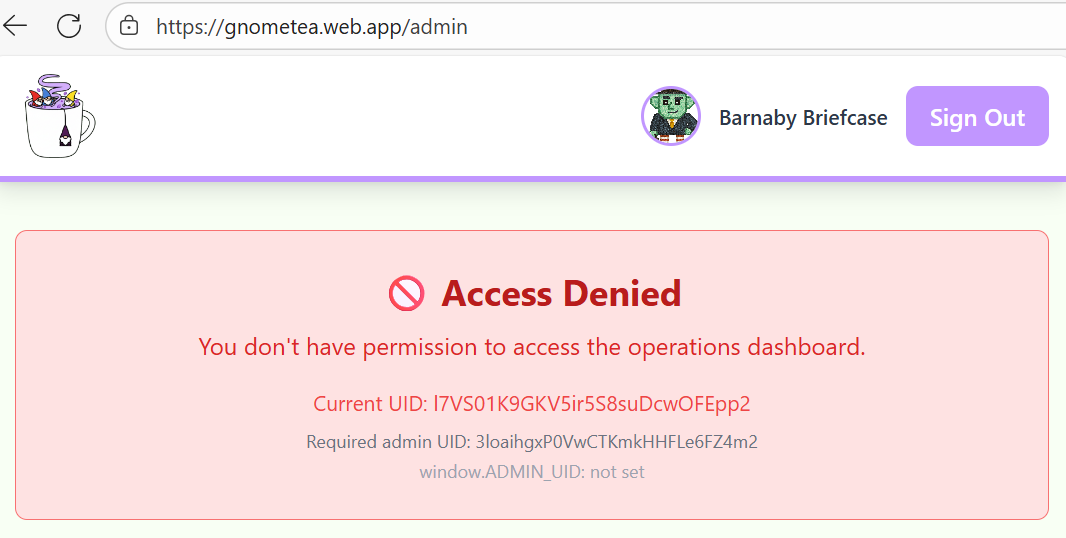The height and width of the screenshot is (538, 1066).
Task: Click the red prohibited sign icon
Action: click(407, 295)
